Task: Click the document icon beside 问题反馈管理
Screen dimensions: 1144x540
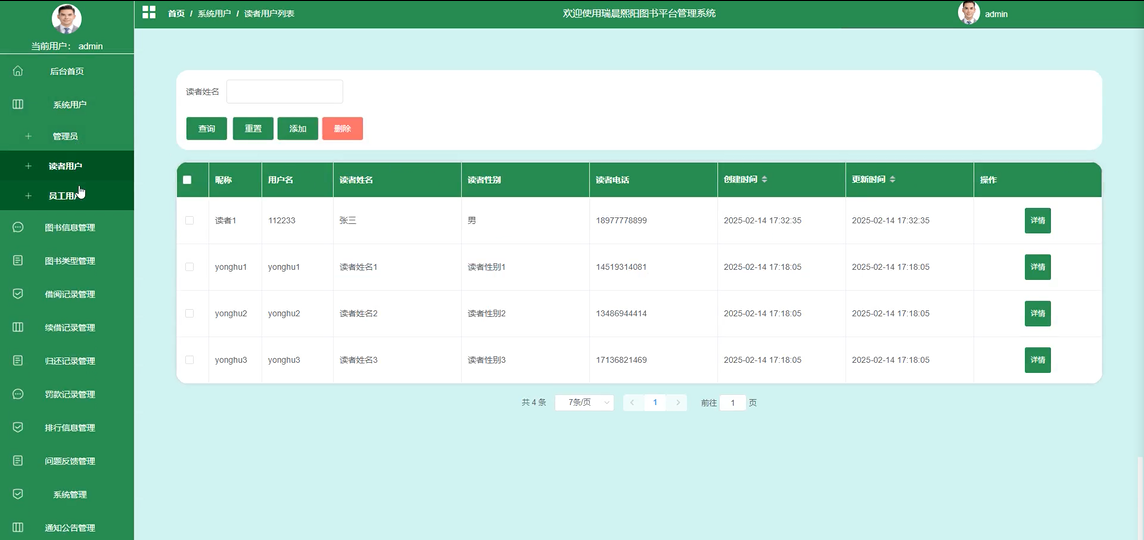Action: click(x=18, y=461)
